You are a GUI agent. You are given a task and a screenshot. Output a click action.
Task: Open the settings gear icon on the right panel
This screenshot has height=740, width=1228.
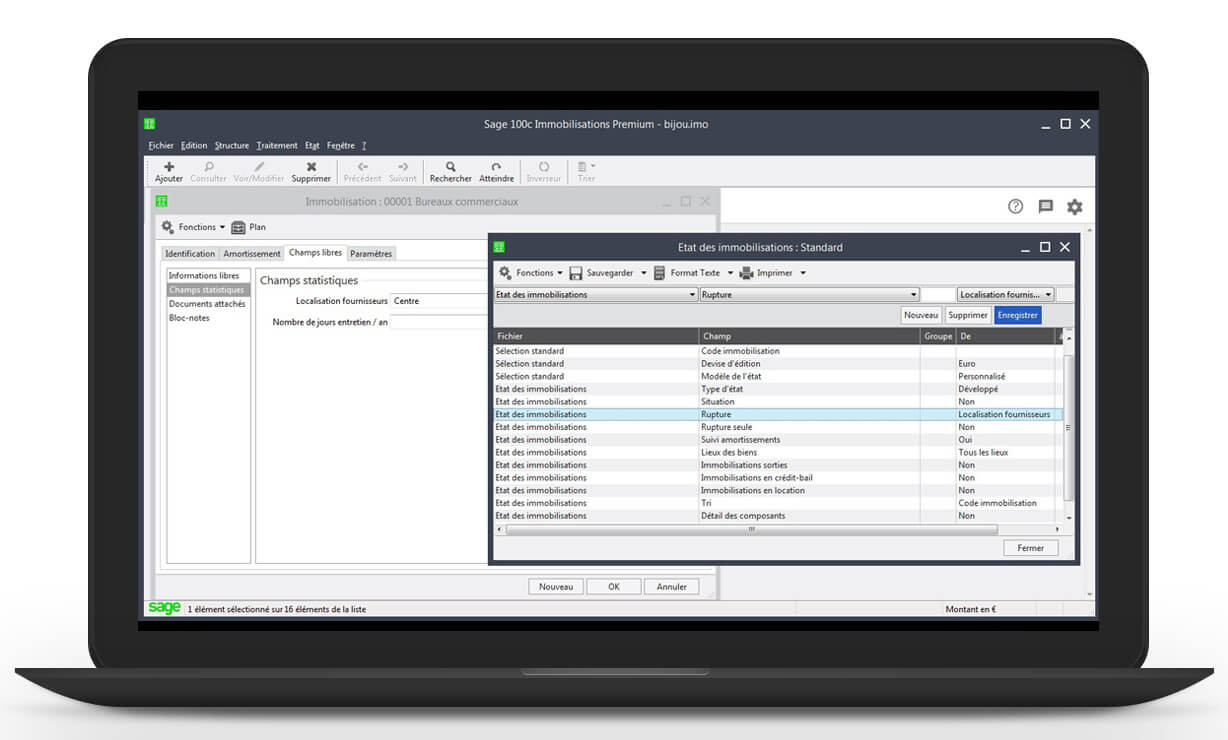pyautogui.click(x=1075, y=207)
